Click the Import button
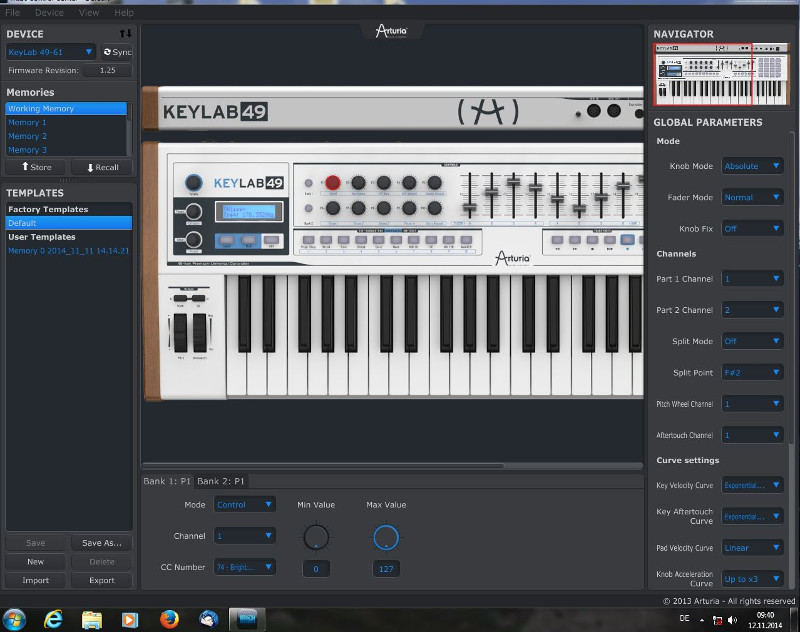Viewport: 800px width, 632px height. [36, 580]
